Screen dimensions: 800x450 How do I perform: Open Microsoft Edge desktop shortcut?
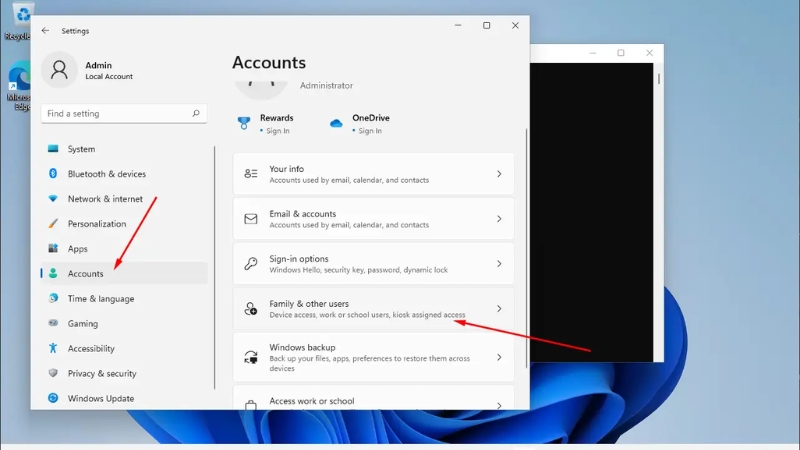coord(18,80)
